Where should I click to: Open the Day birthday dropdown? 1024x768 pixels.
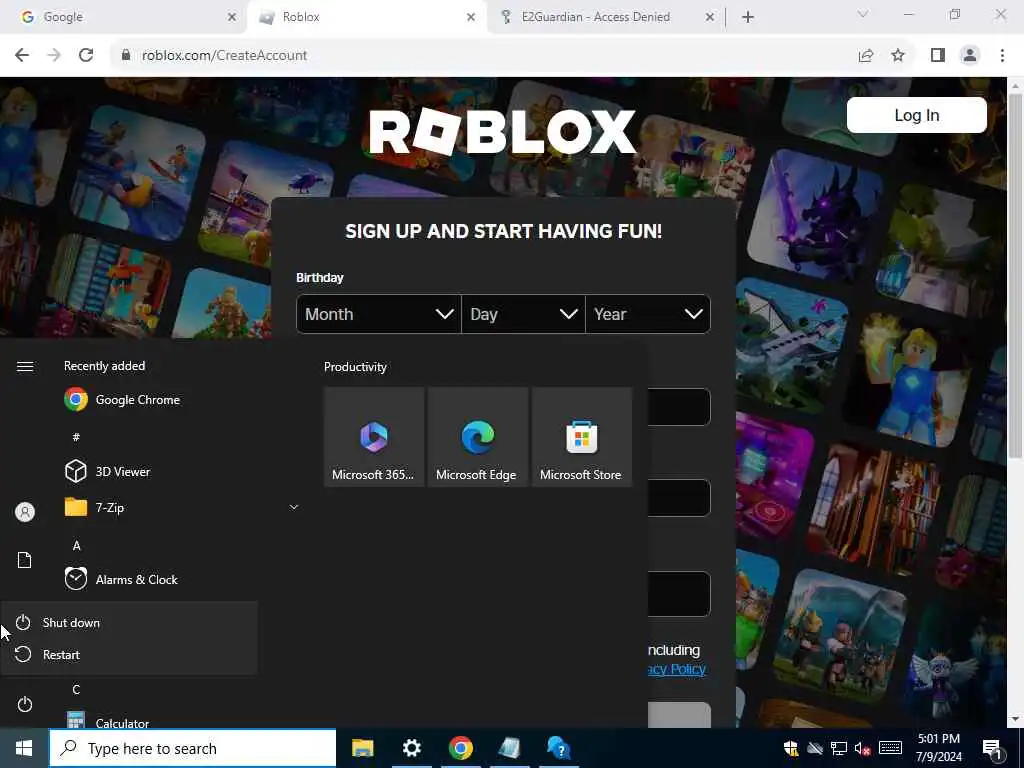coord(523,314)
